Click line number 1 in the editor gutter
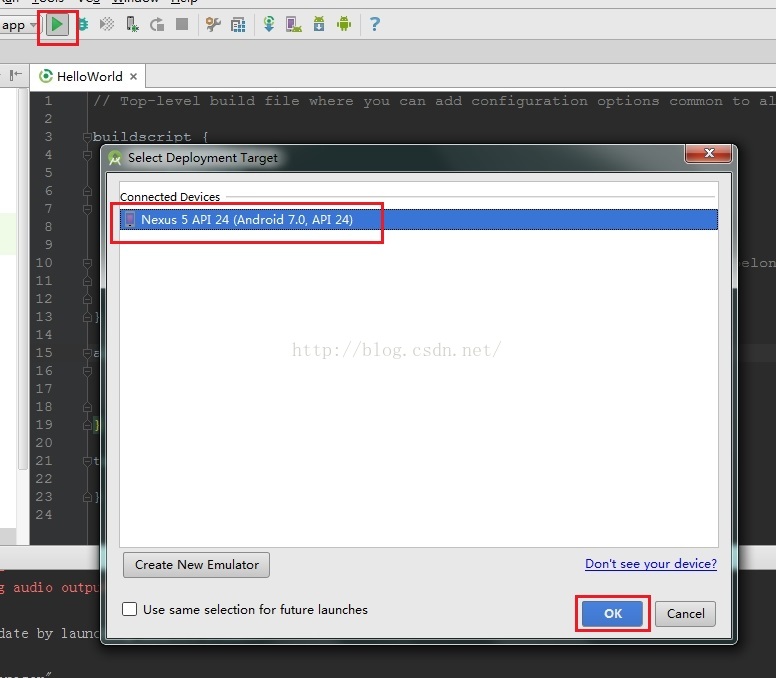 pyautogui.click(x=48, y=101)
